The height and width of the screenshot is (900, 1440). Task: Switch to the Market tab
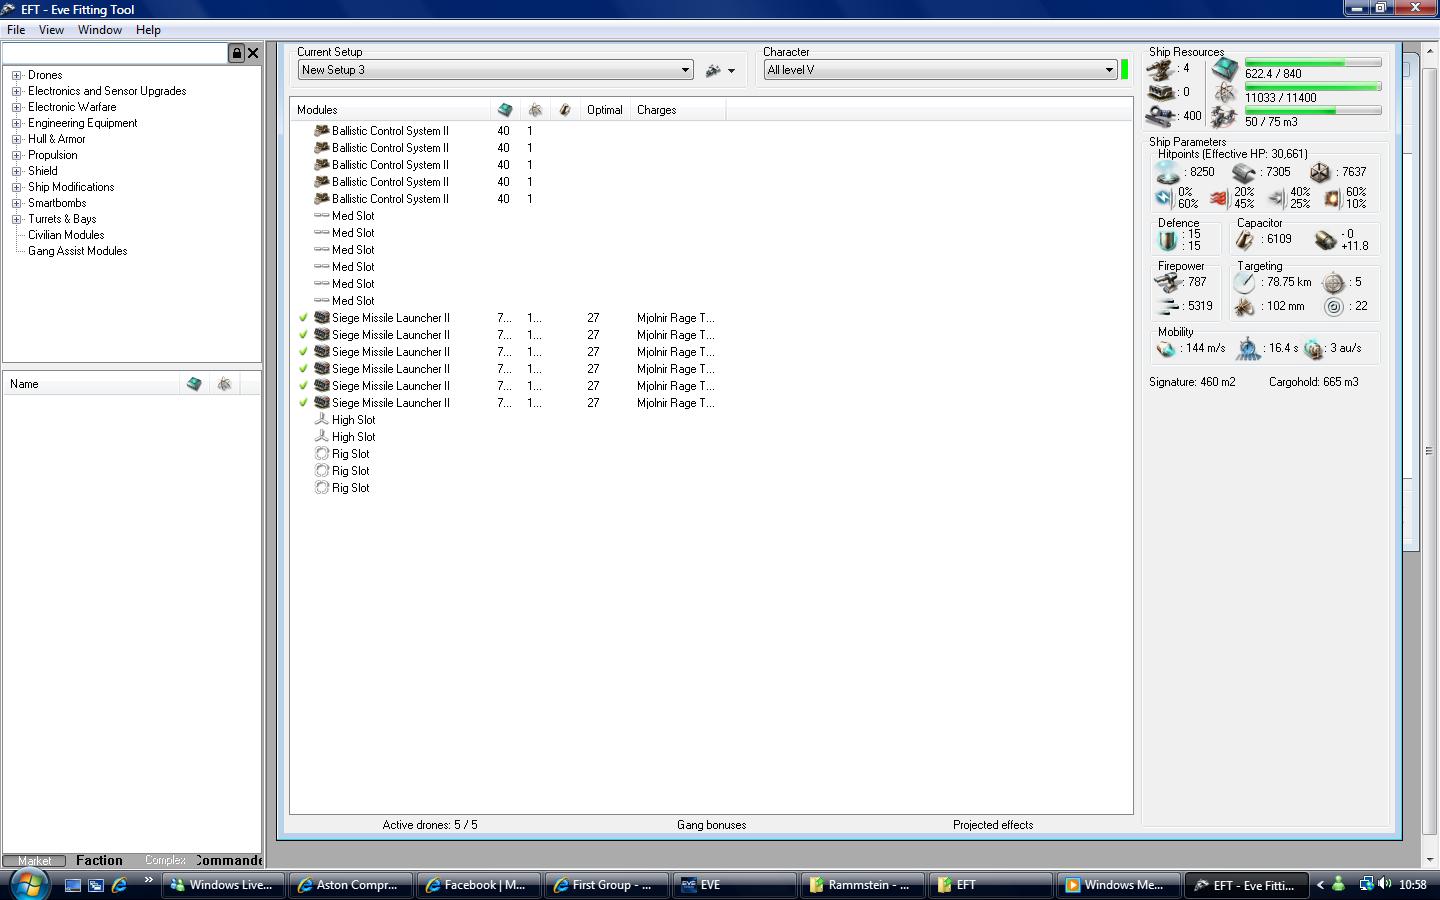pyautogui.click(x=34, y=860)
